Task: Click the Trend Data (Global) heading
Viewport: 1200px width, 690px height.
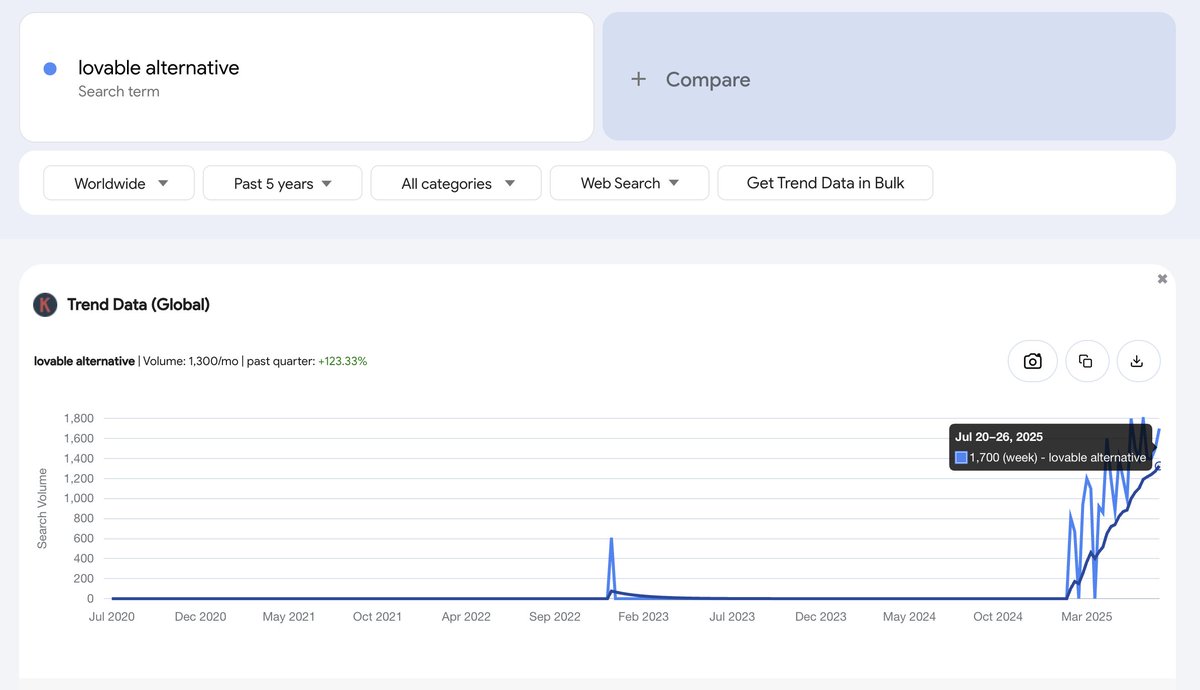Action: [x=138, y=305]
